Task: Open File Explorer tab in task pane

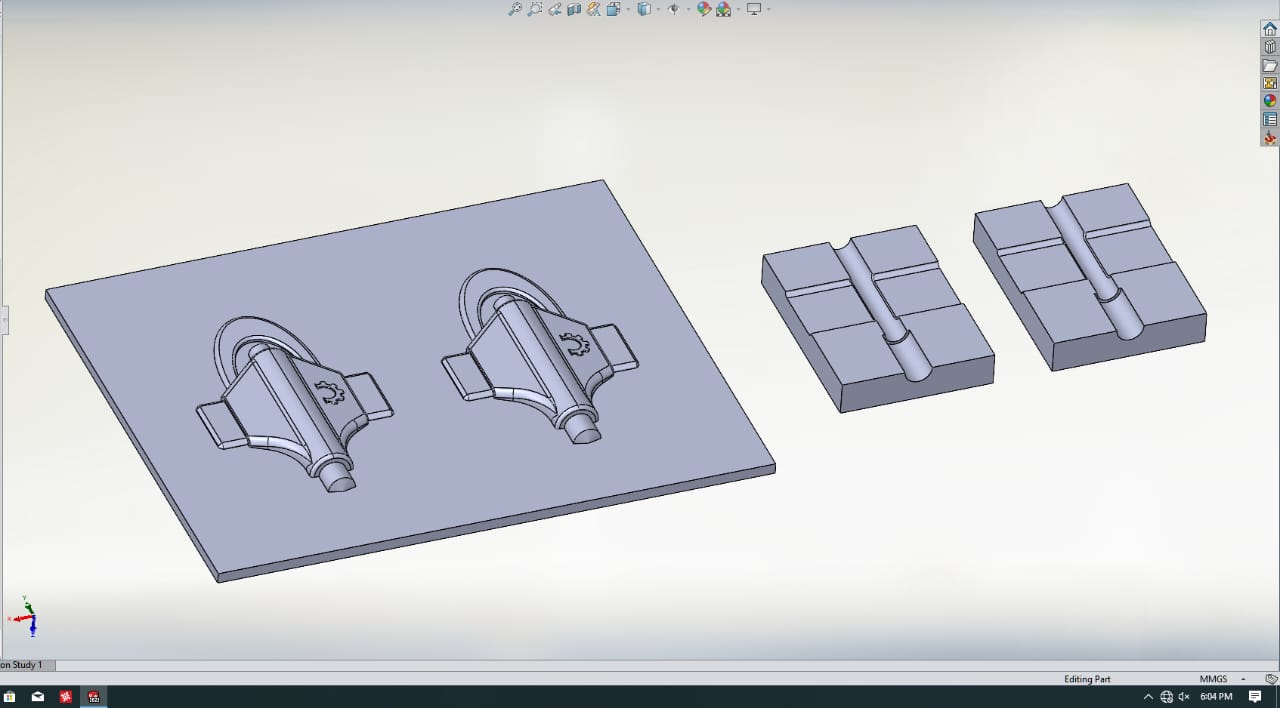Action: 1270,65
